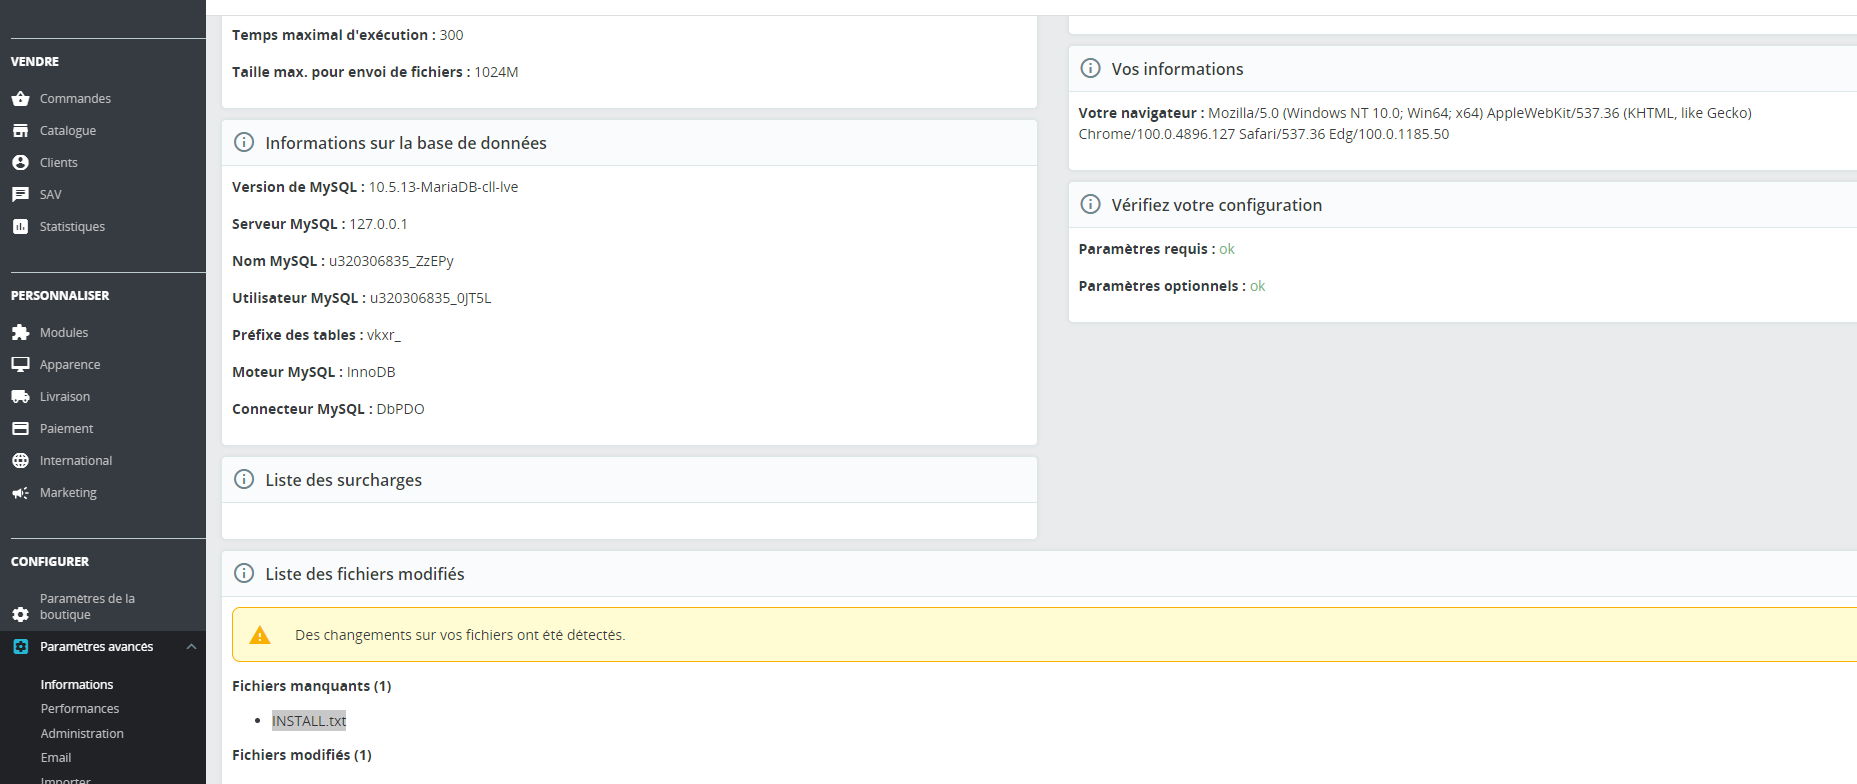The image size is (1857, 784).
Task: Select database name u320306835_ZzEPy
Action: 391,261
